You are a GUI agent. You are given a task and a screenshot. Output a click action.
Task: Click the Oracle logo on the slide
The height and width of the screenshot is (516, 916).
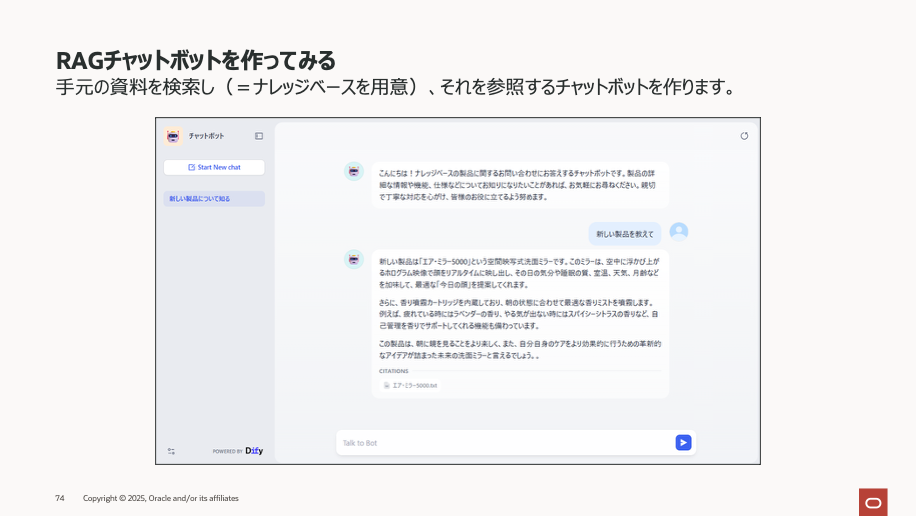tap(873, 503)
